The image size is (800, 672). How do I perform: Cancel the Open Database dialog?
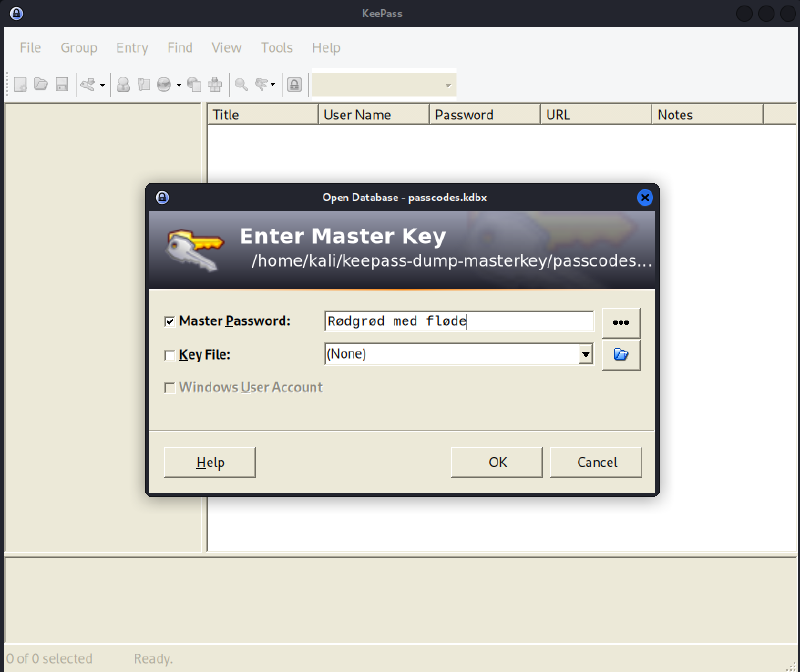coord(597,462)
